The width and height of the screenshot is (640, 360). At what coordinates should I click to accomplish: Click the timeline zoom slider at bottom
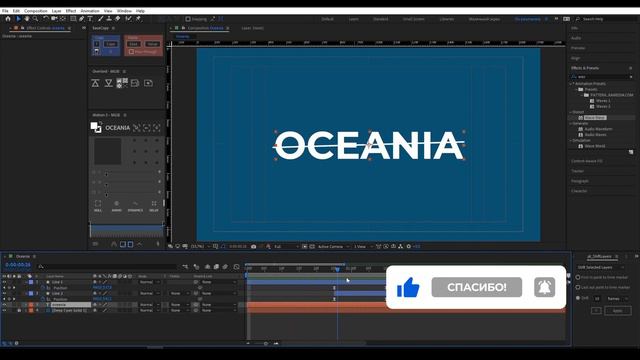[x=266, y=344]
